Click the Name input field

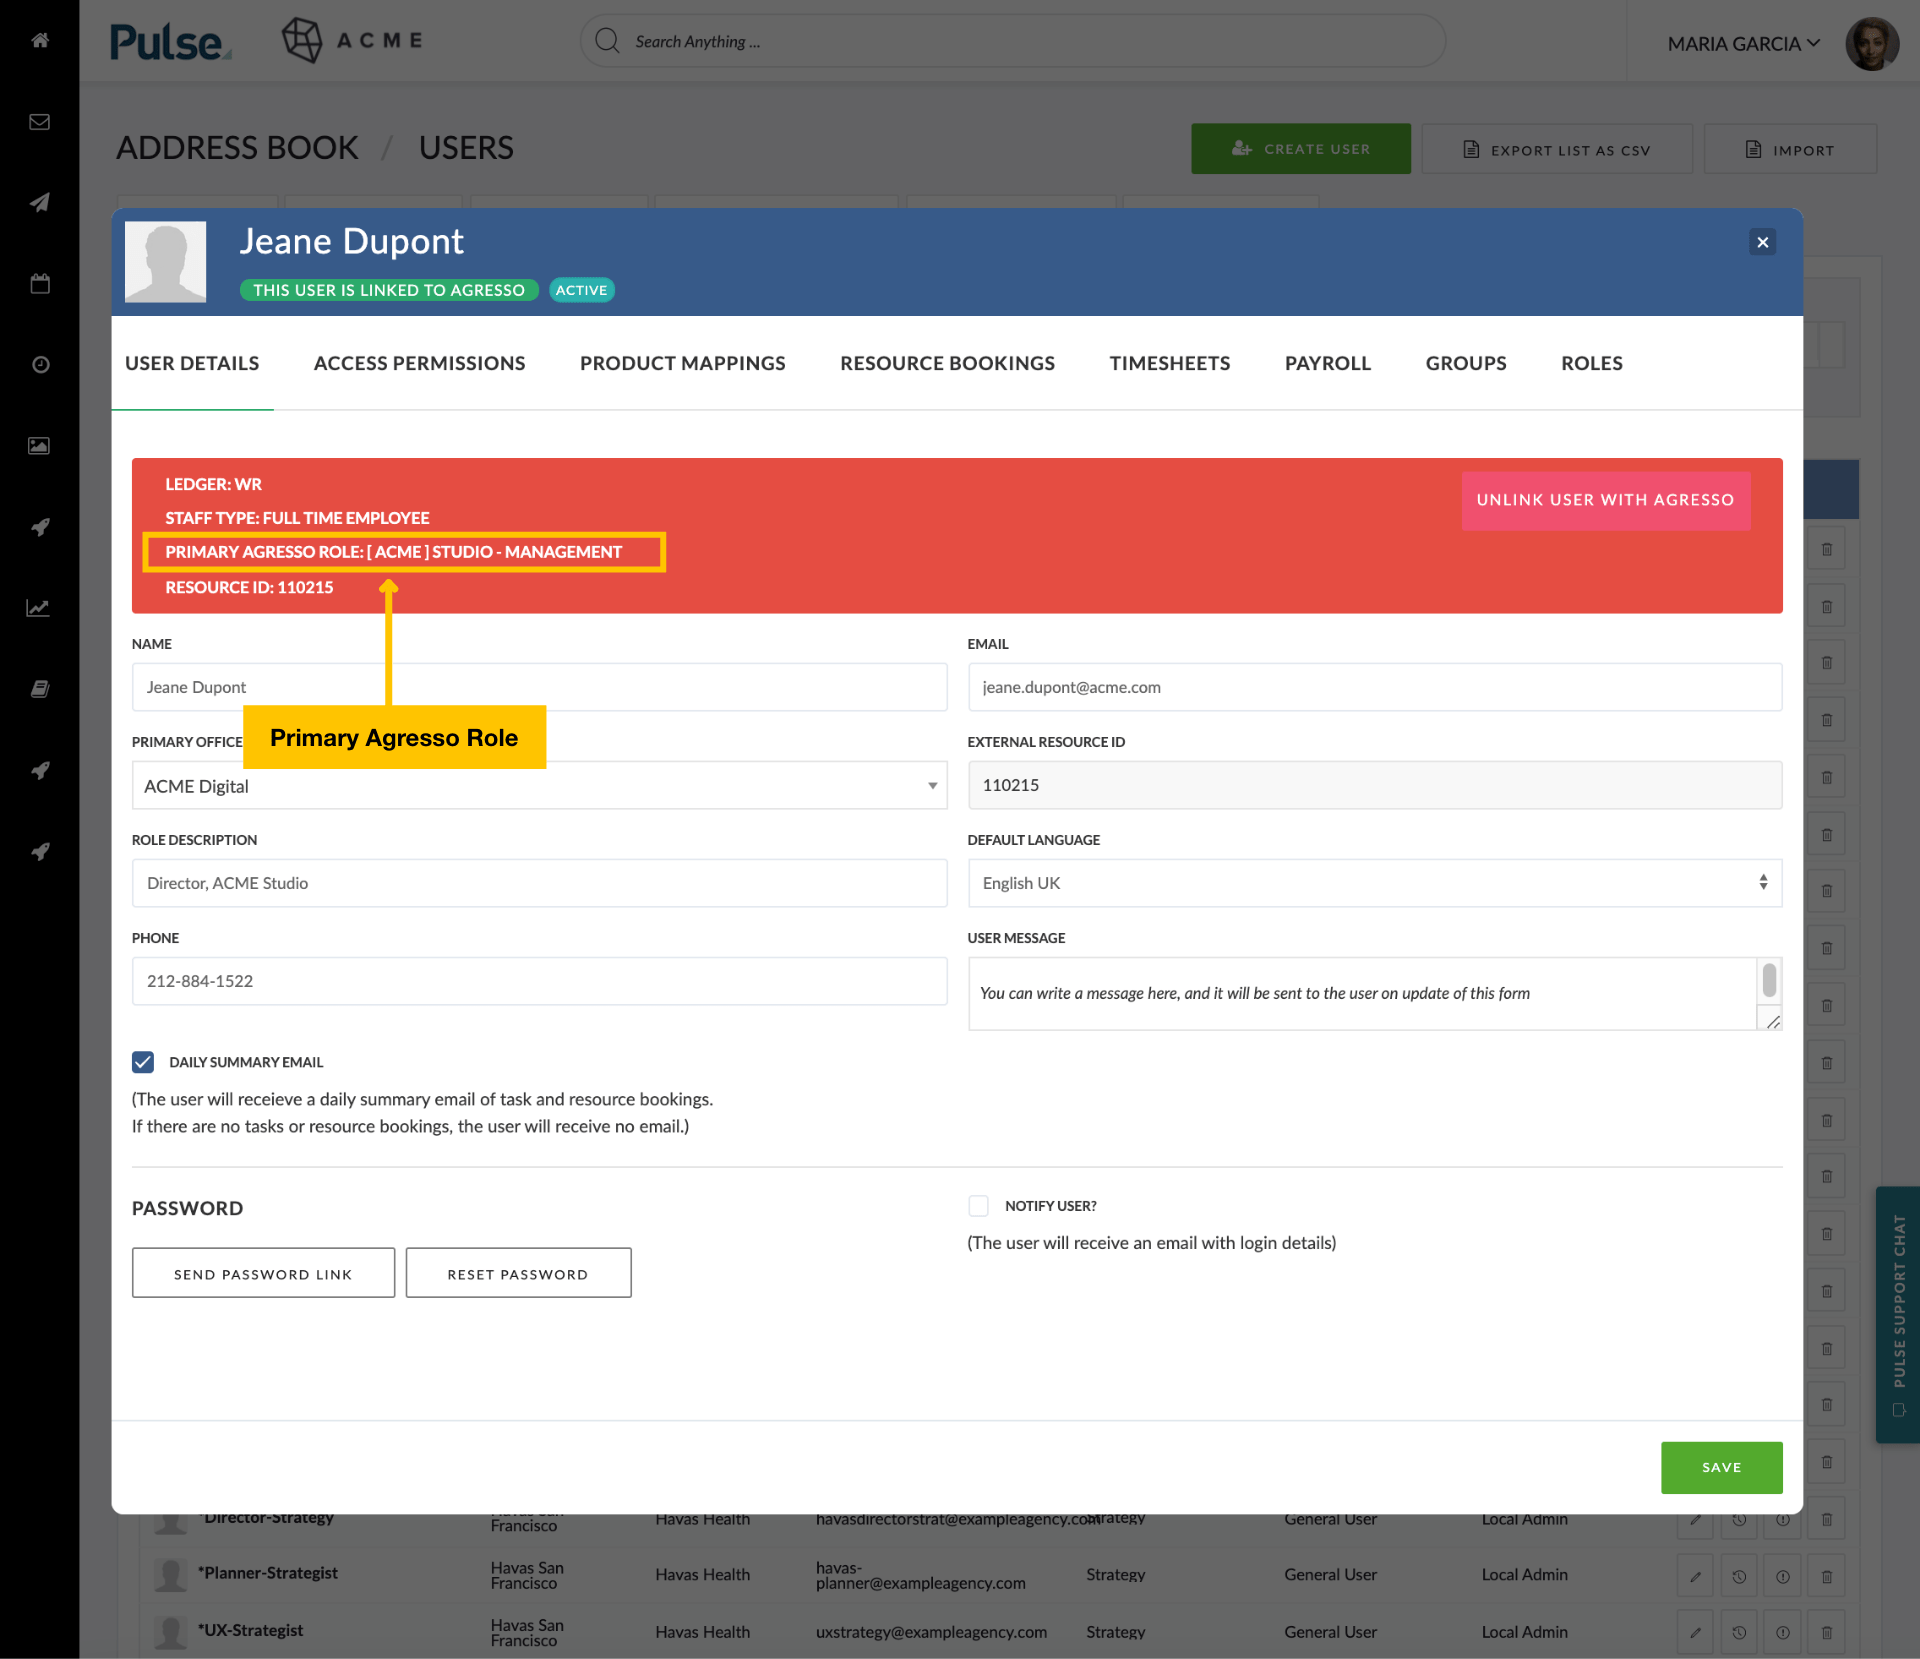[x=539, y=687]
